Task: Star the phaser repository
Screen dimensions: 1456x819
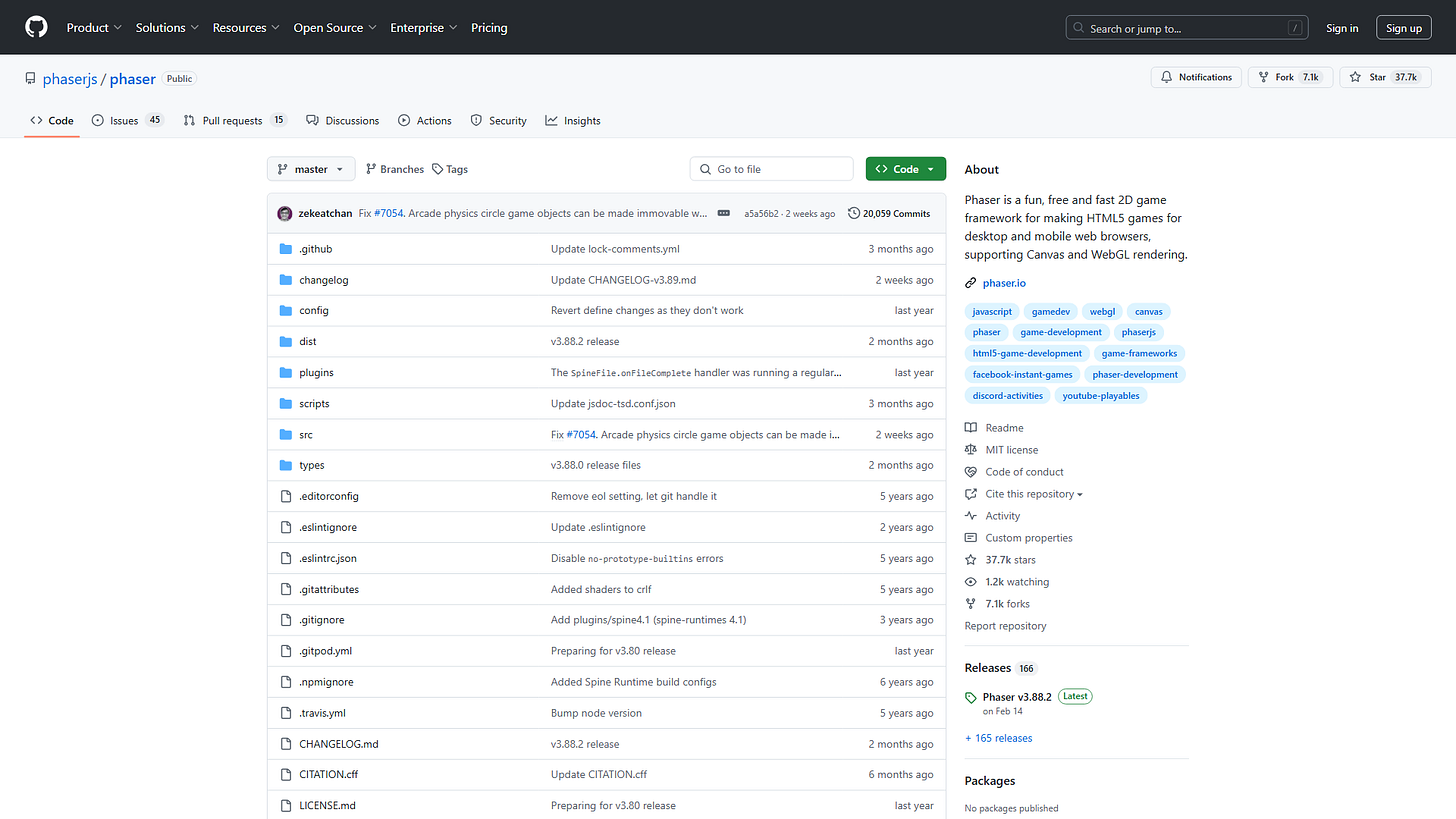Action: pyautogui.click(x=1385, y=77)
